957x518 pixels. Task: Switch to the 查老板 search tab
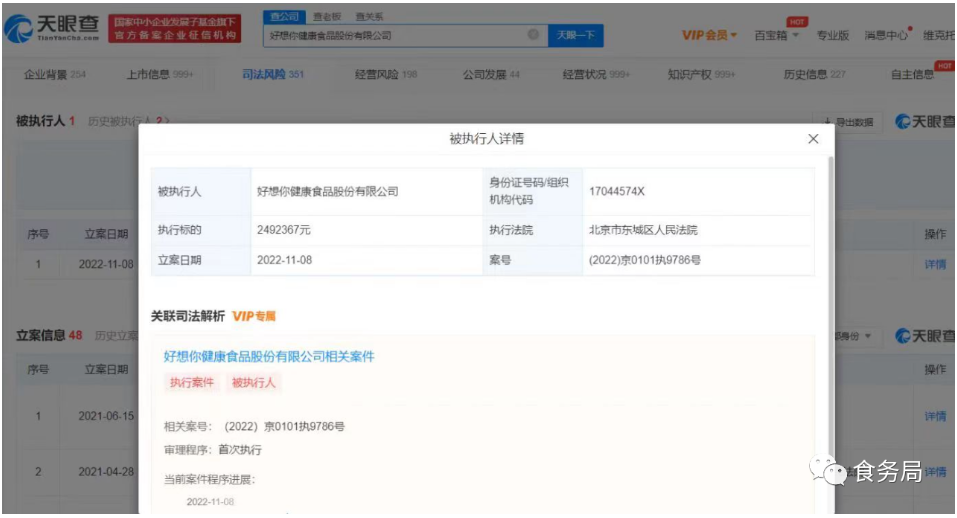325,17
